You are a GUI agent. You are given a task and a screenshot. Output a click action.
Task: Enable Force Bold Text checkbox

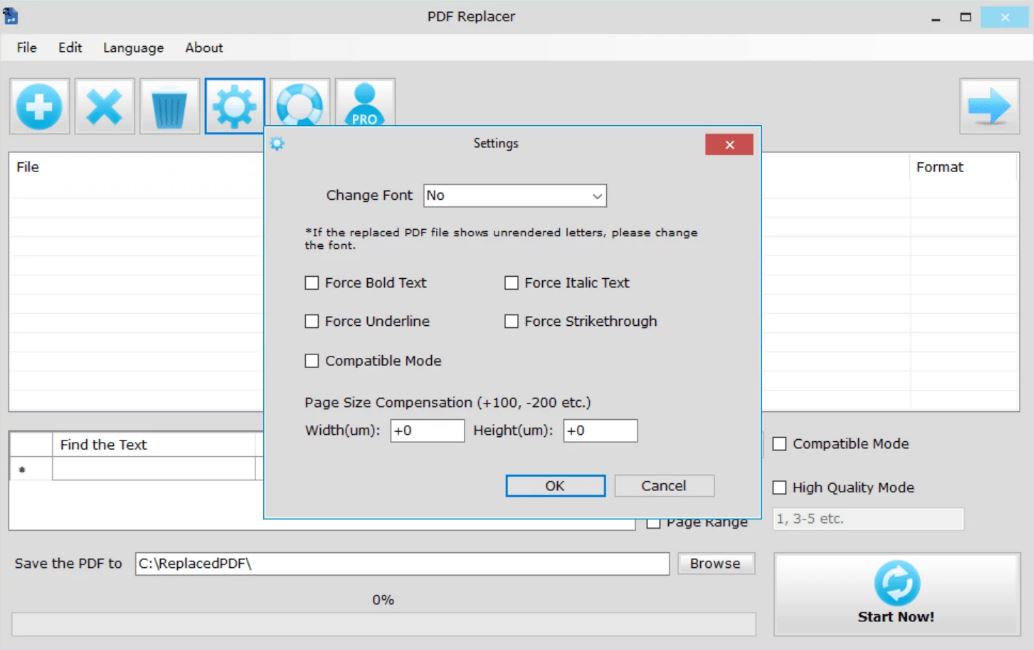[x=312, y=283]
